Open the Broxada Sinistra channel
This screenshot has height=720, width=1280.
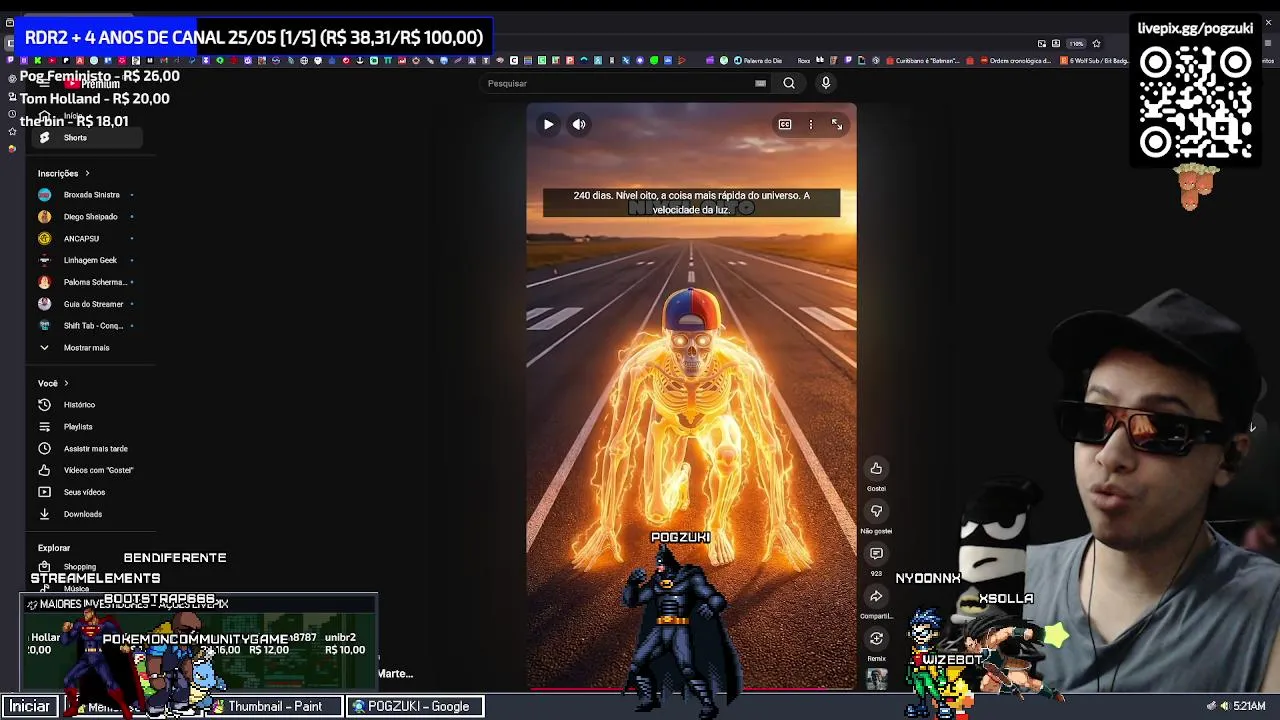[x=89, y=195]
